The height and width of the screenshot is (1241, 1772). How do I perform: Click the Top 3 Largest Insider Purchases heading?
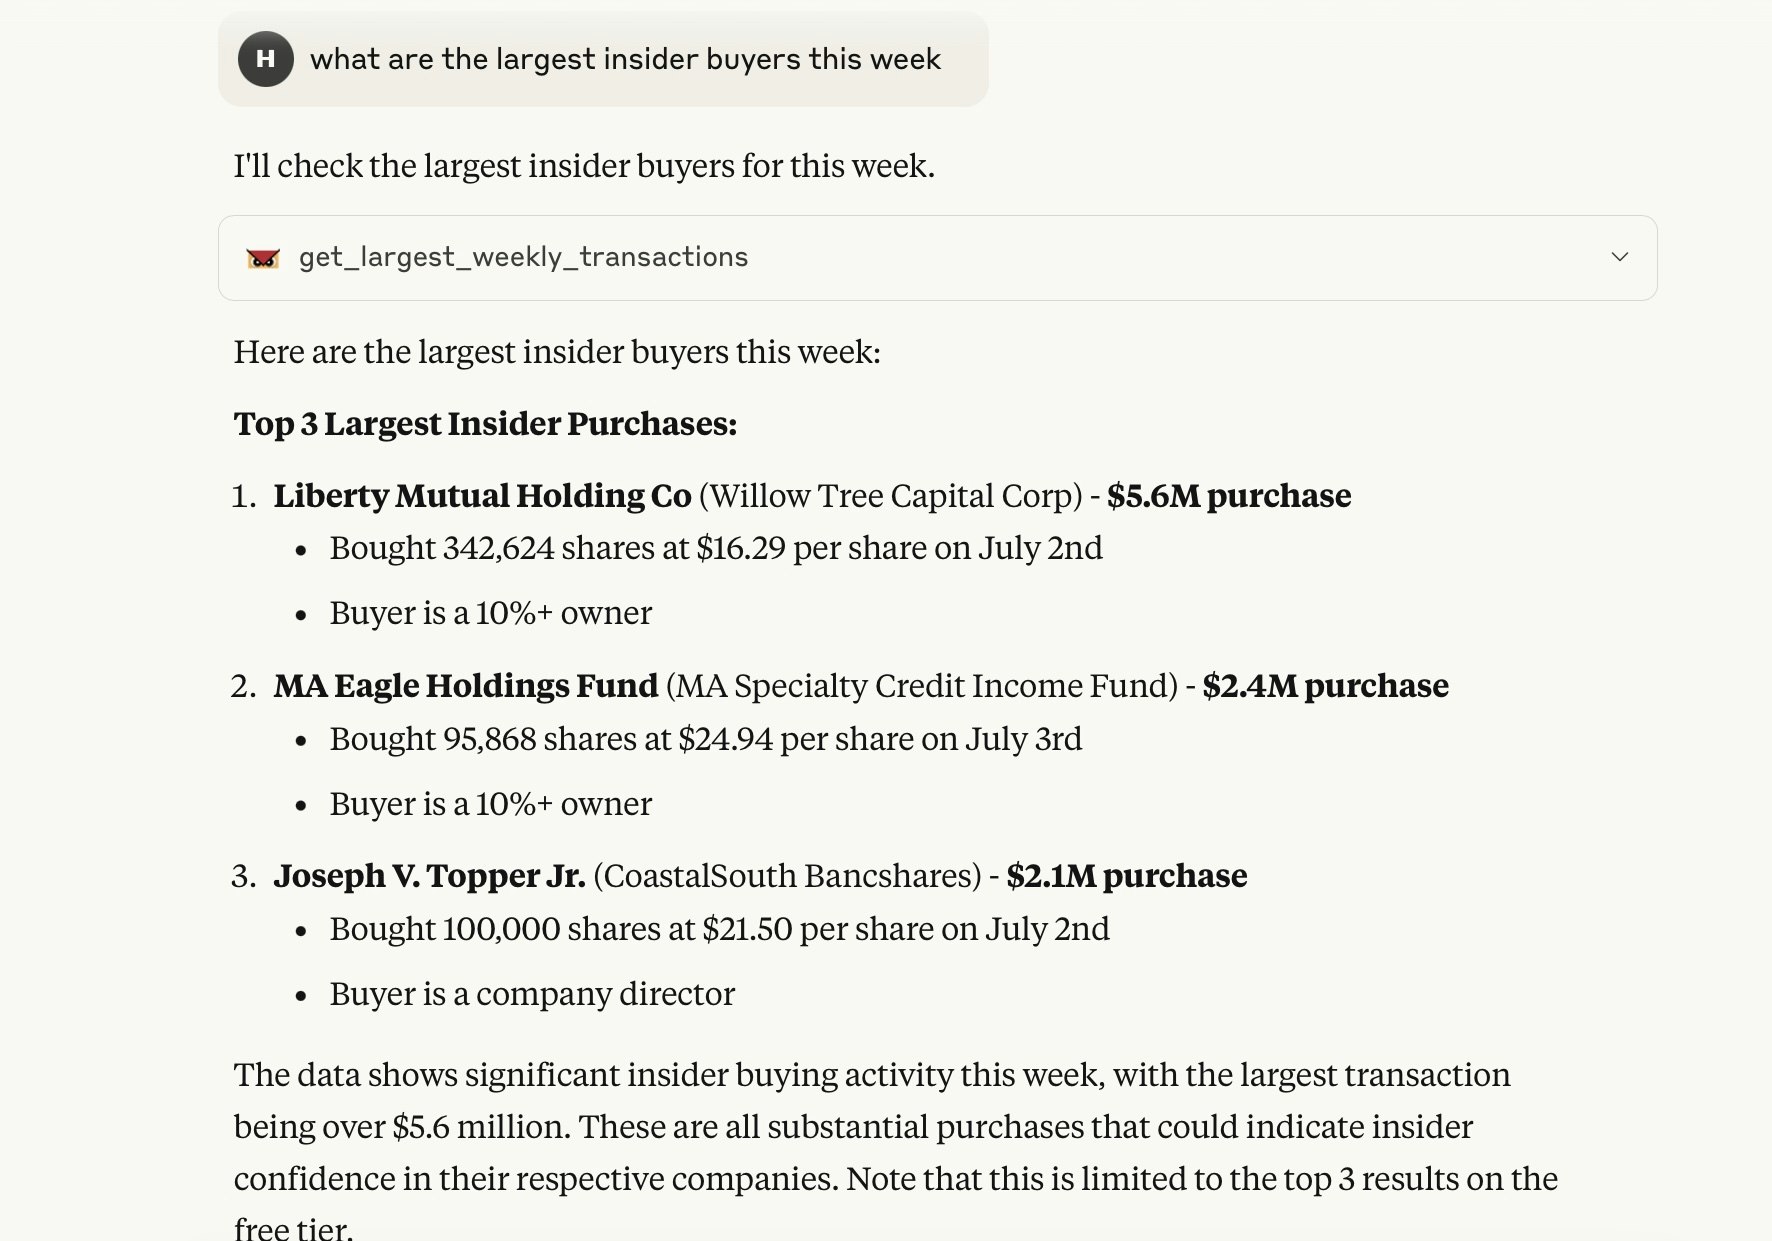(485, 424)
